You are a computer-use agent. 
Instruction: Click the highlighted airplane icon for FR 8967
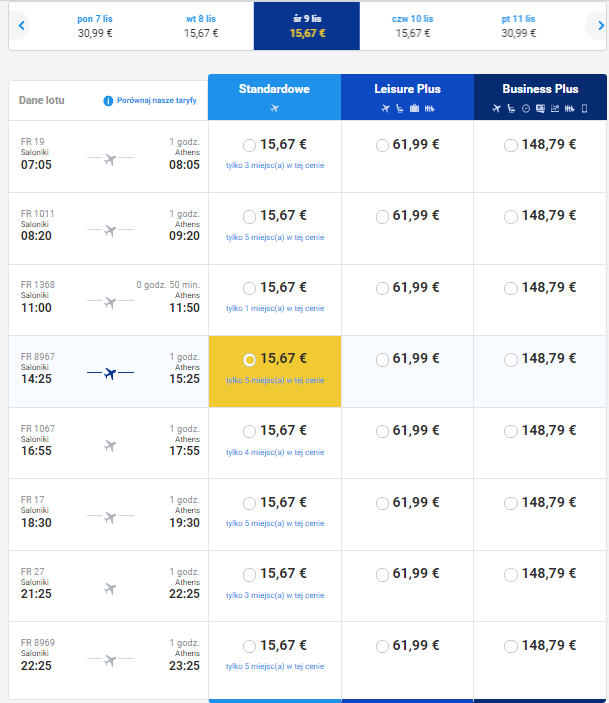pyautogui.click(x=110, y=373)
